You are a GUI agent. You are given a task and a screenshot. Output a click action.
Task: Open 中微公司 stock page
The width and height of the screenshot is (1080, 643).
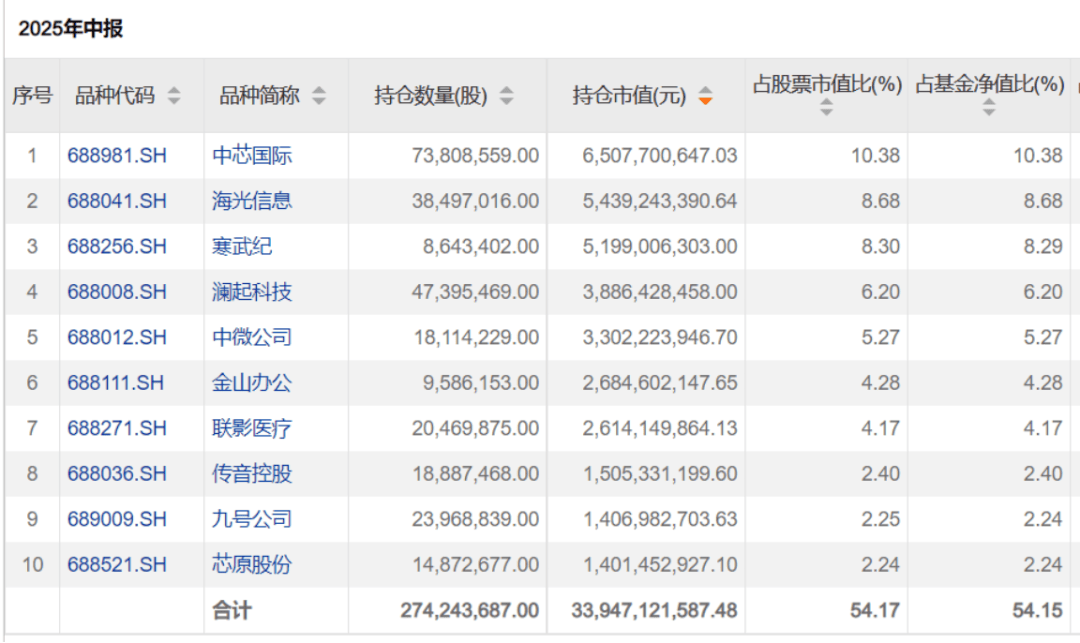252,337
